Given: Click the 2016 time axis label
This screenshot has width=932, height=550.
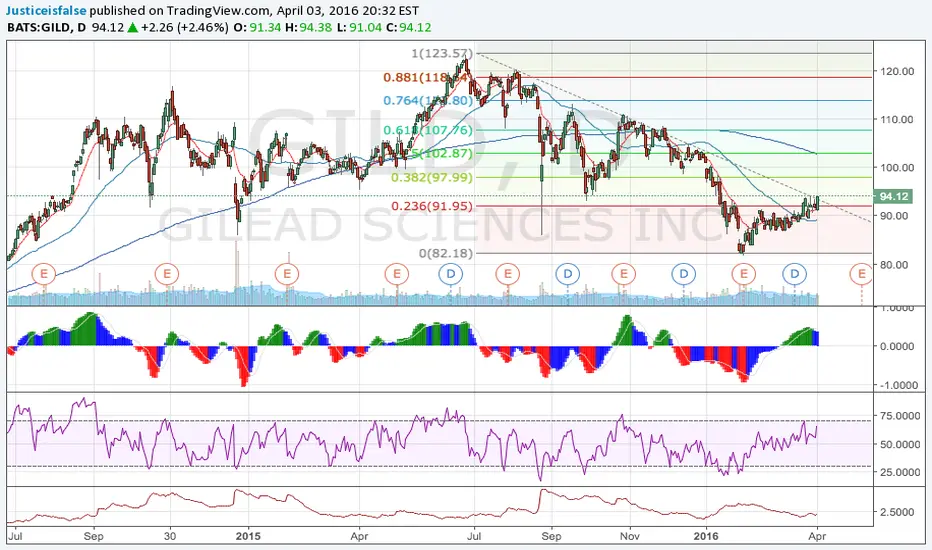Looking at the screenshot, I should [x=706, y=536].
